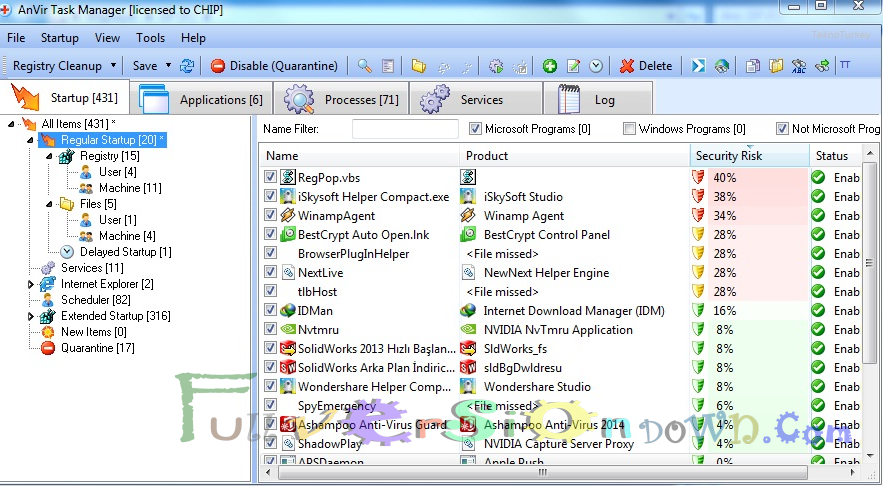Sort by the Name column header
883x486 pixels.
[x=360, y=156]
